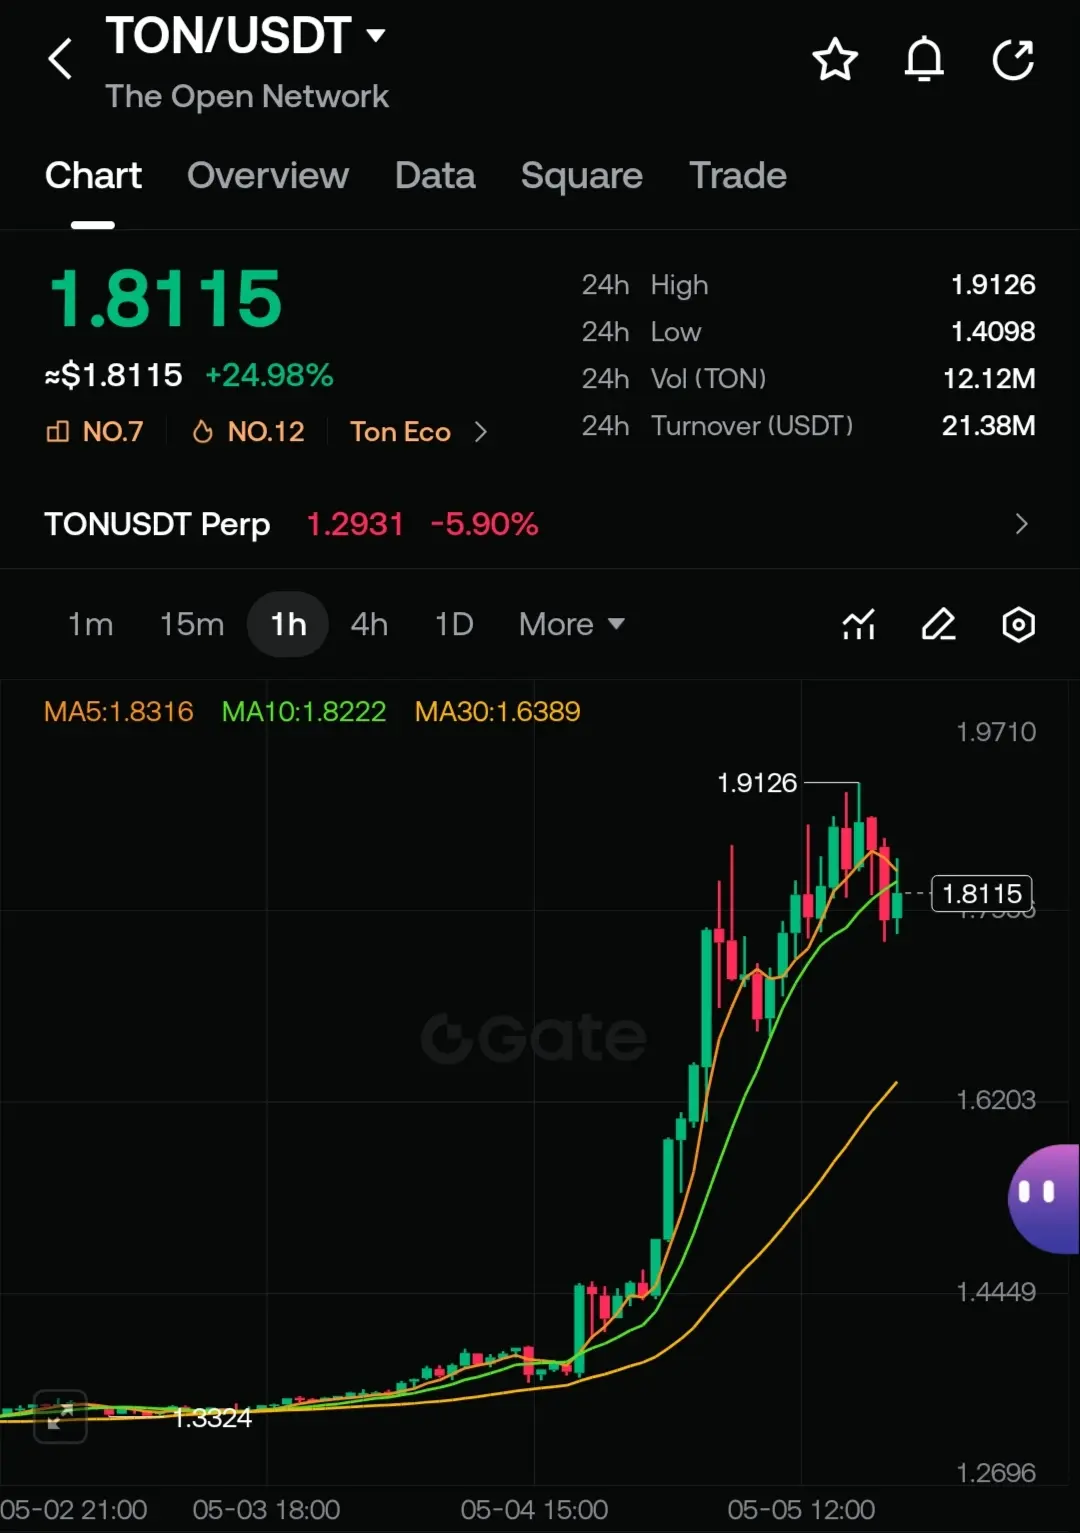This screenshot has width=1080, height=1533.
Task: Open chart settings hexagon icon
Action: (x=1018, y=625)
